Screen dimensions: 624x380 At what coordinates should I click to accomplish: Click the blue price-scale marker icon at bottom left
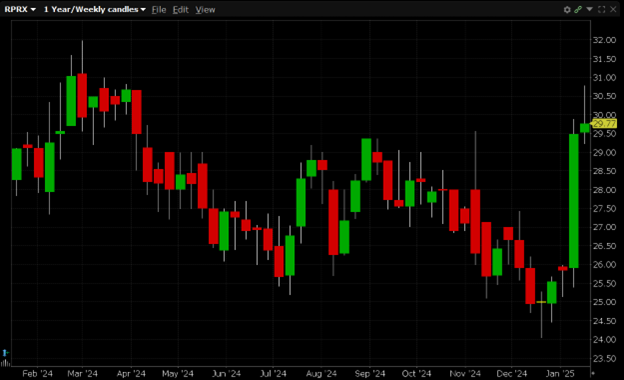click(5, 353)
